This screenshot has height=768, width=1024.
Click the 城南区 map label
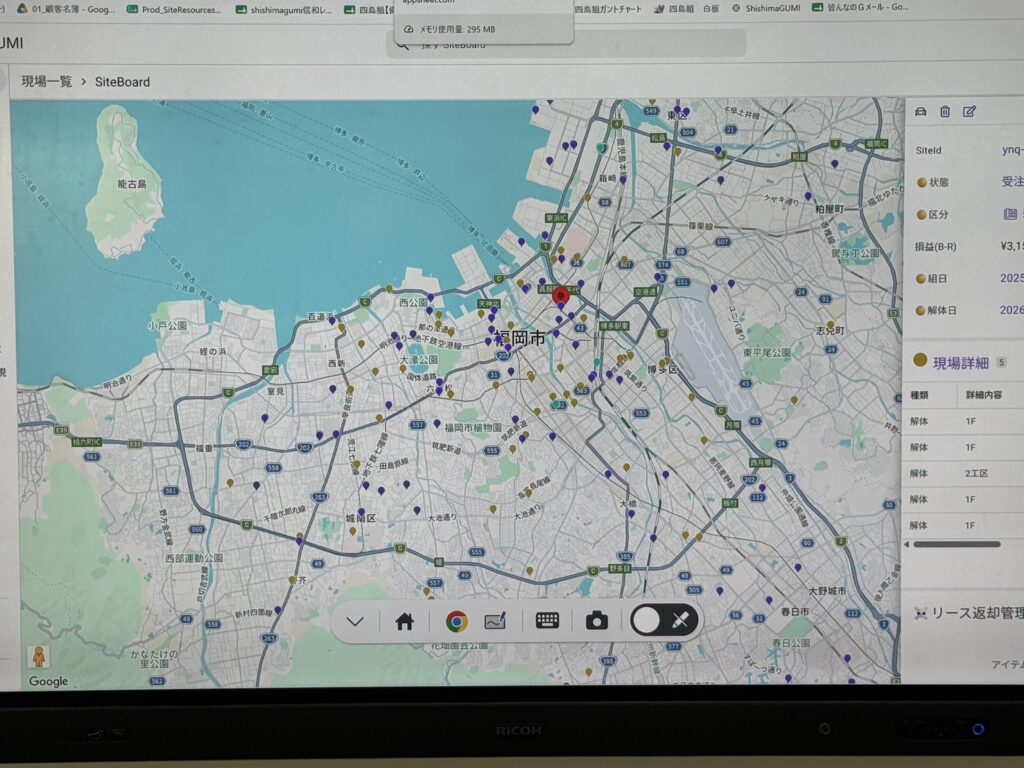(x=361, y=518)
